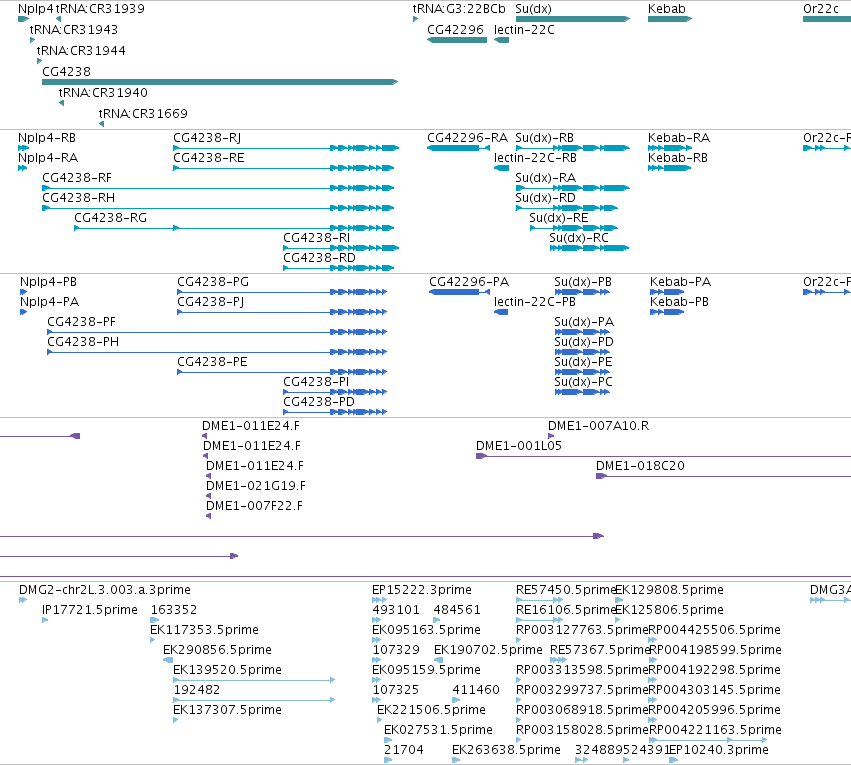Click the EK139520.5prime EST label

coord(227,670)
